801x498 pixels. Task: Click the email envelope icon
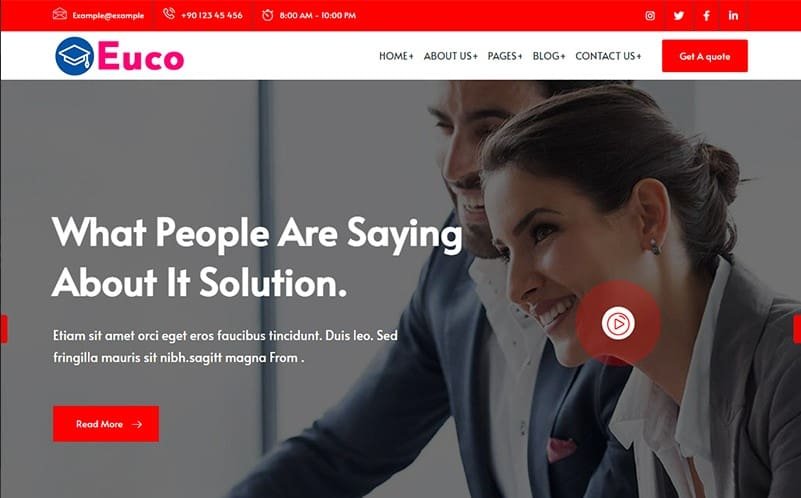(60, 14)
